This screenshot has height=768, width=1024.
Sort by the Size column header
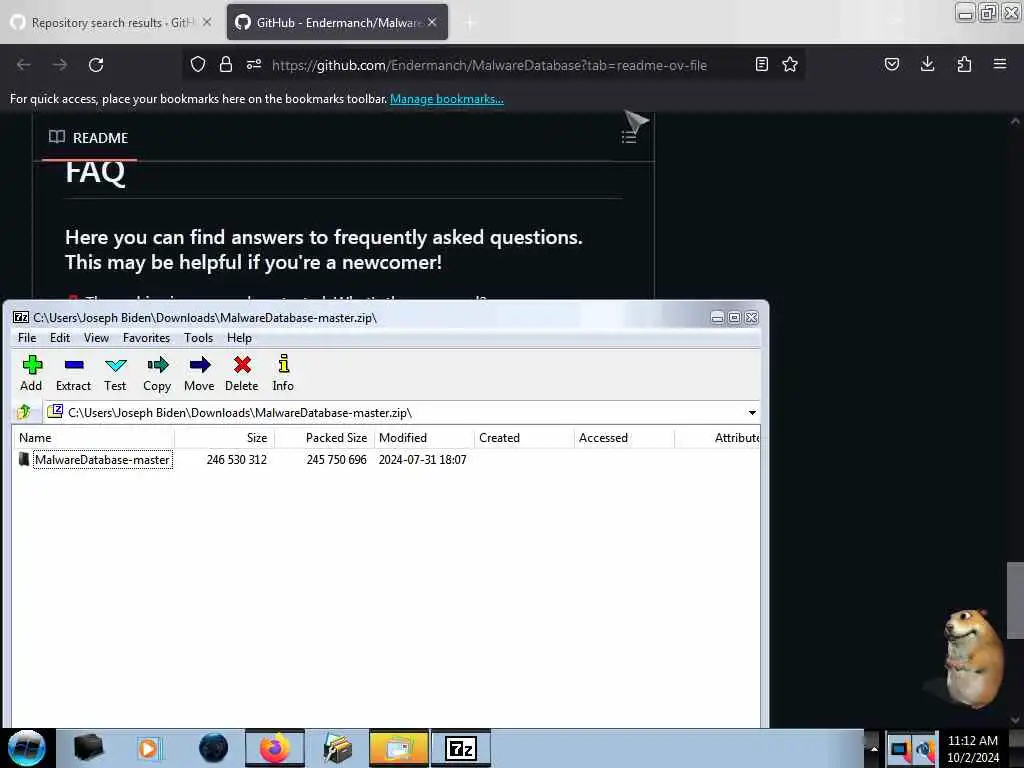224,438
